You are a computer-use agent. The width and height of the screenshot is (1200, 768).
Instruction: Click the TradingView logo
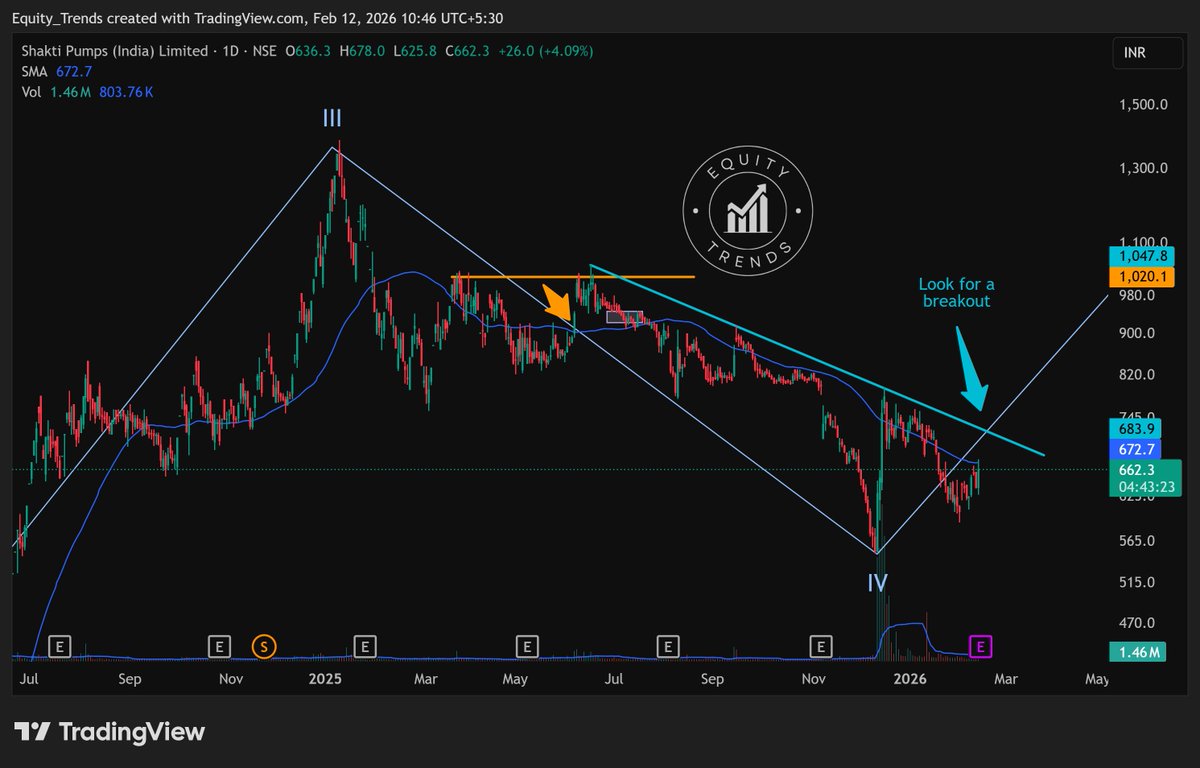click(110, 731)
